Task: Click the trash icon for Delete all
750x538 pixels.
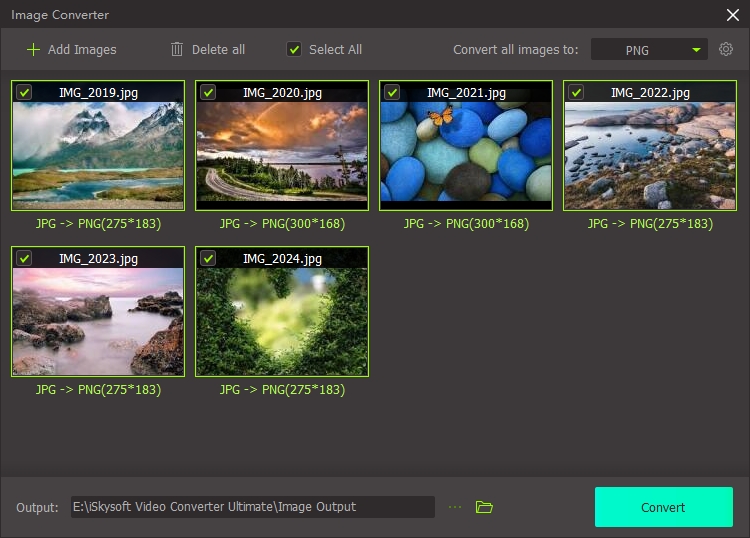Action: (177, 49)
